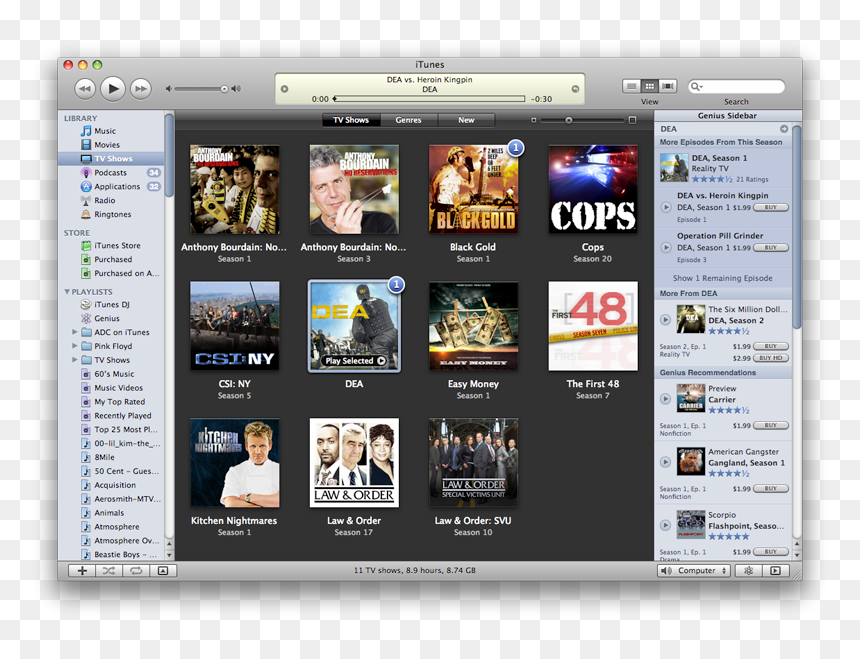Screen dimensions: 860x659
Task: Preview the Scorpio Flashpoint episode
Action: point(665,525)
